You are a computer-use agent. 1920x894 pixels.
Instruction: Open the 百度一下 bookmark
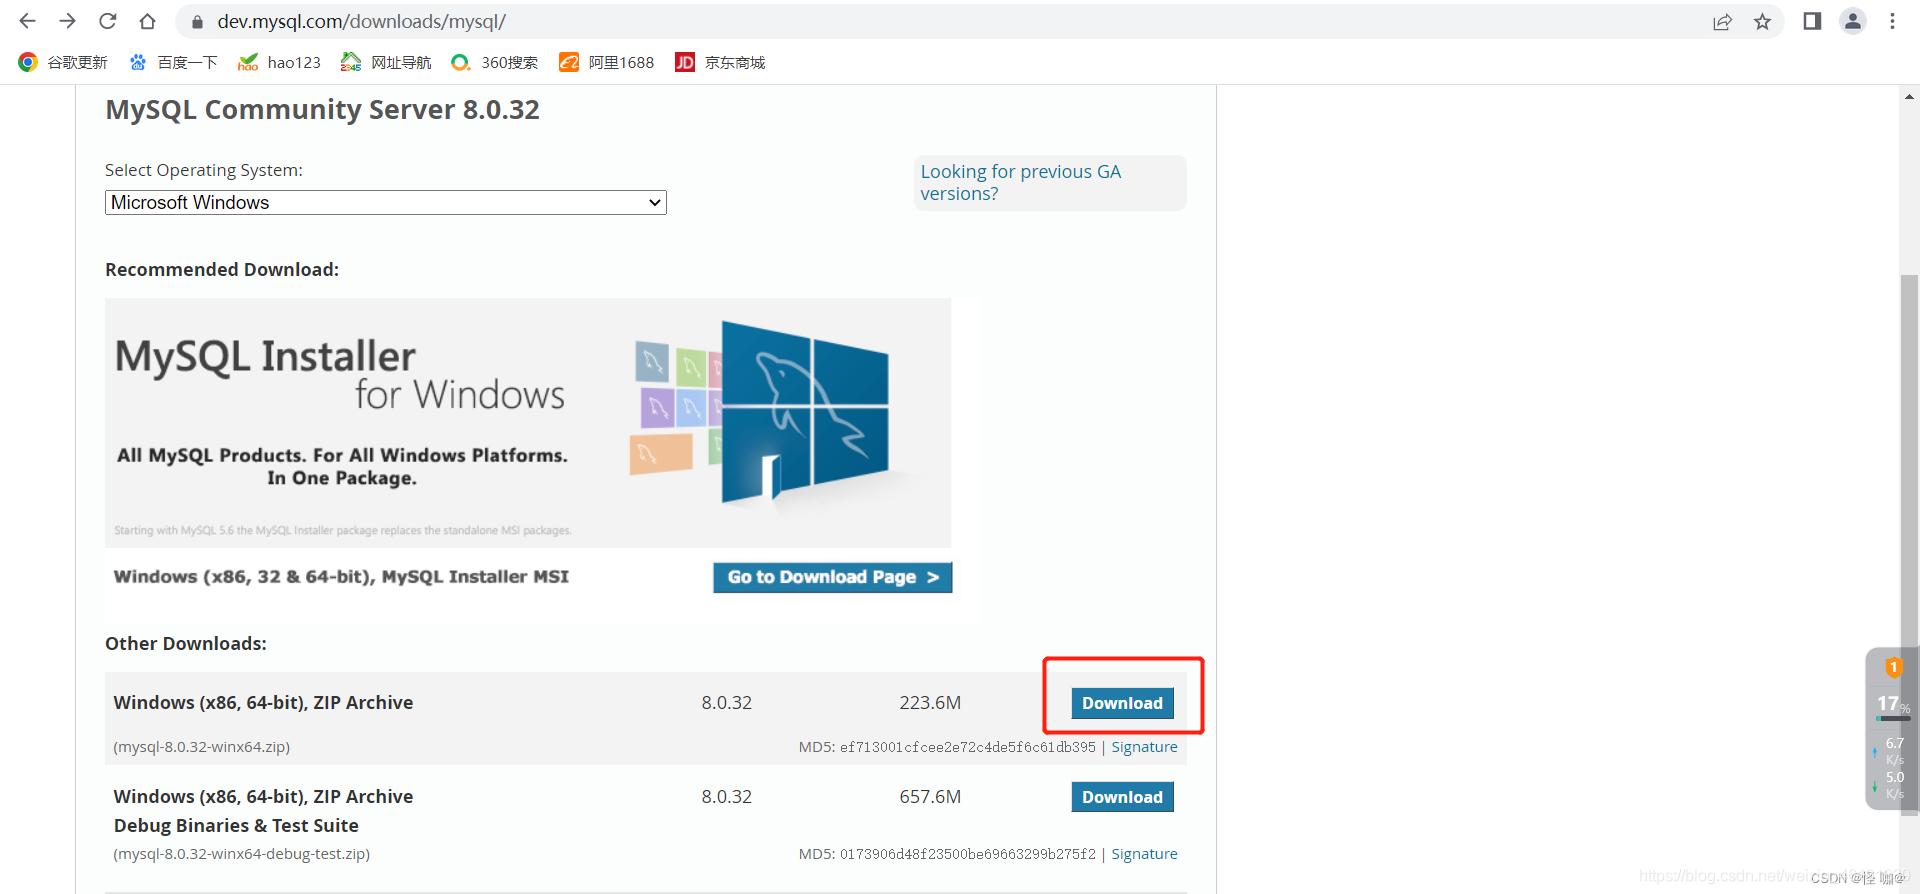(173, 62)
